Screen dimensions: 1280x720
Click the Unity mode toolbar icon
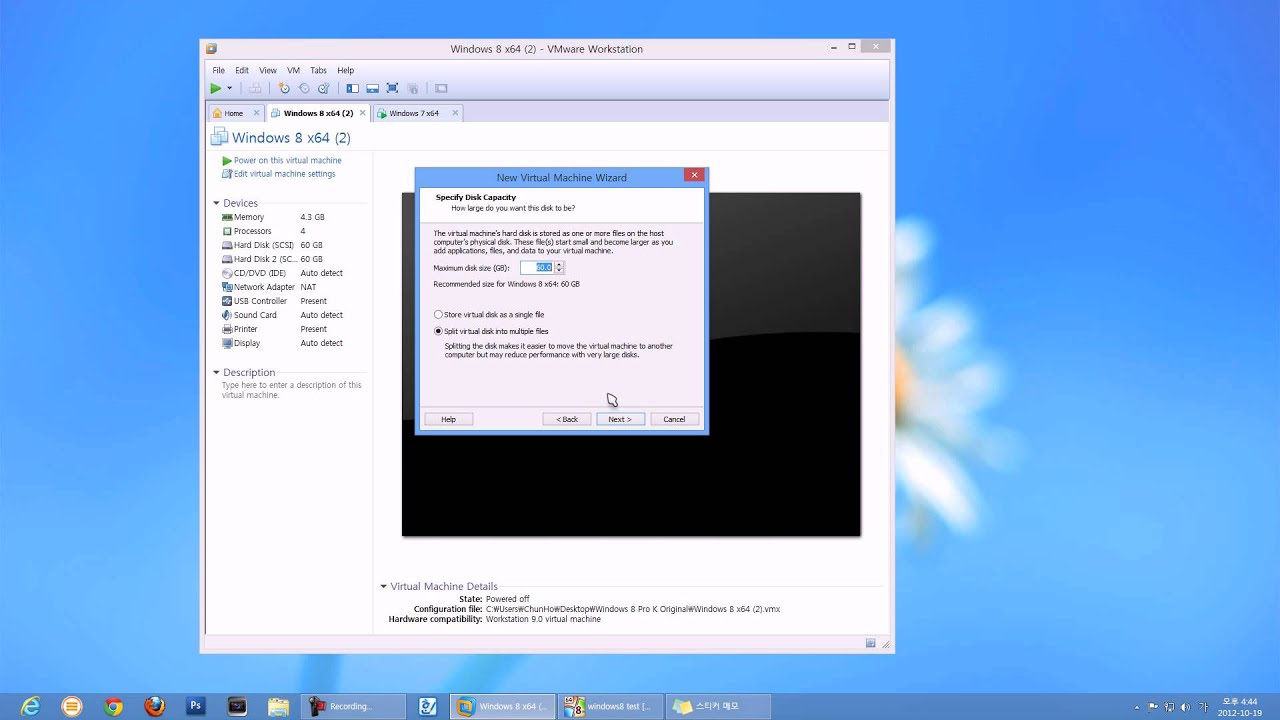pyautogui.click(x=412, y=89)
